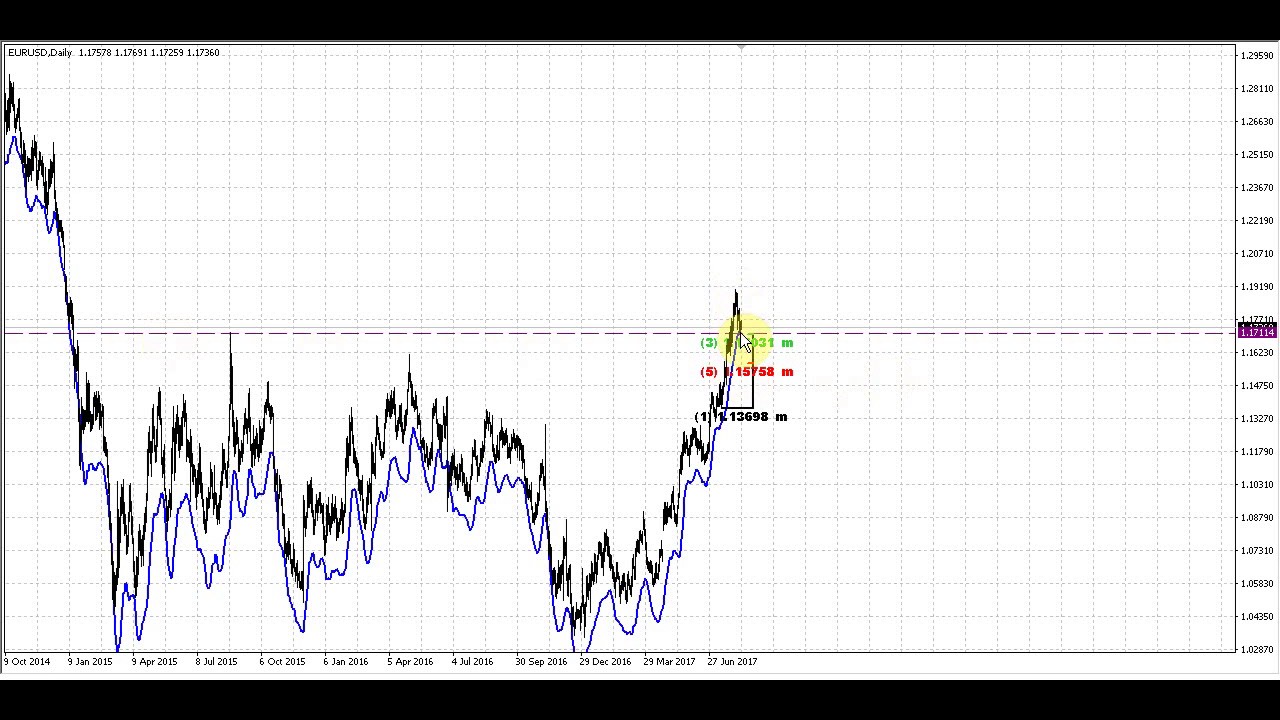Click the 1.25150 price axis label
The image size is (1280, 720).
[1257, 155]
